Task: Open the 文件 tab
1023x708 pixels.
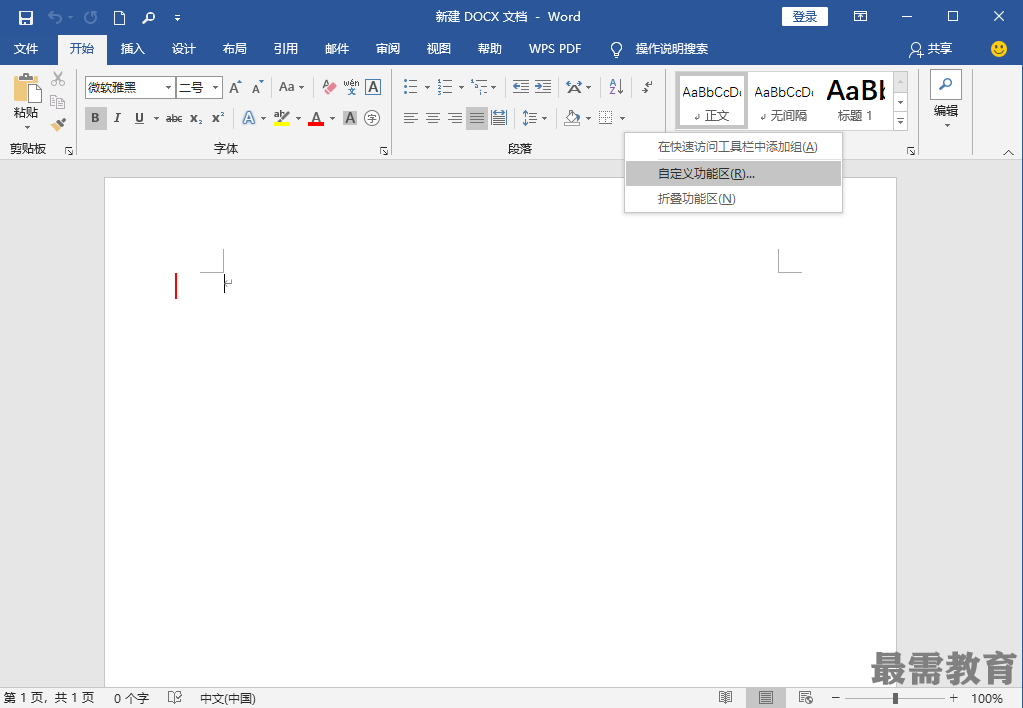Action: [26, 49]
